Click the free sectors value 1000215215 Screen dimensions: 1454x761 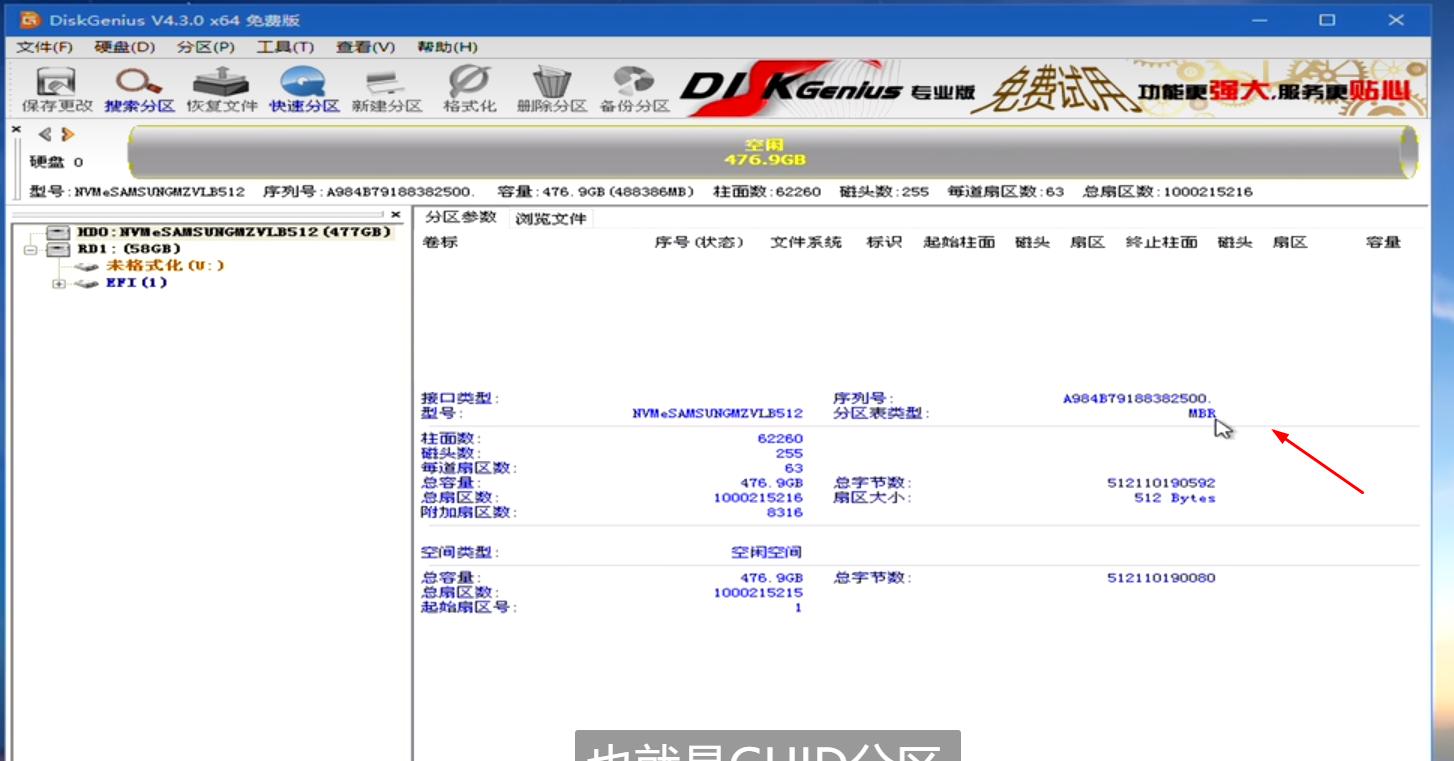[758, 593]
